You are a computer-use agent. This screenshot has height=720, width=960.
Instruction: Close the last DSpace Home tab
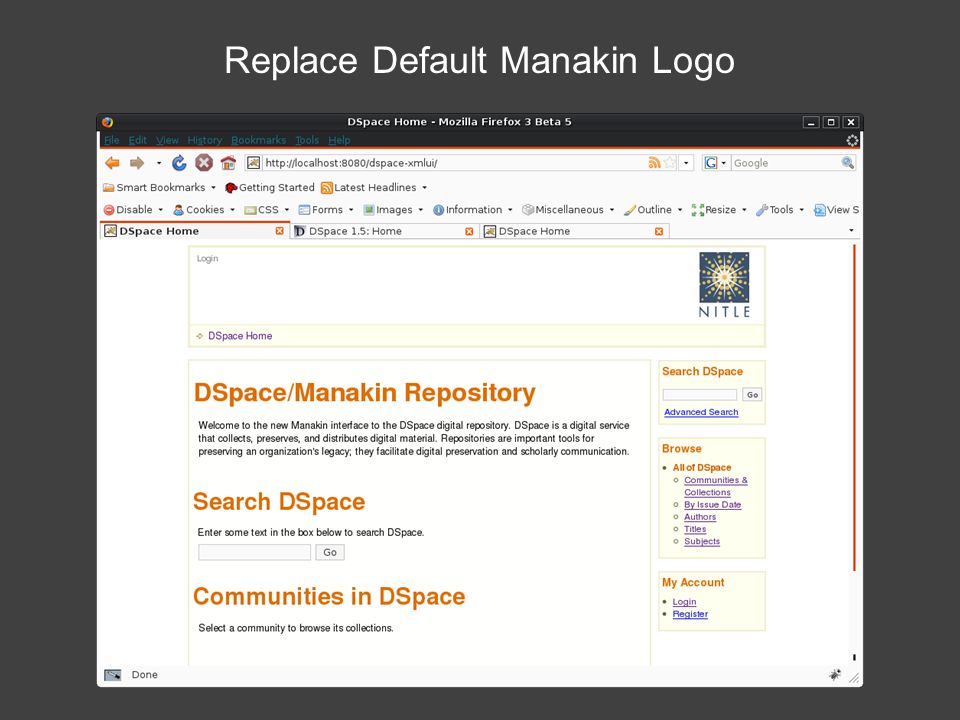659,231
